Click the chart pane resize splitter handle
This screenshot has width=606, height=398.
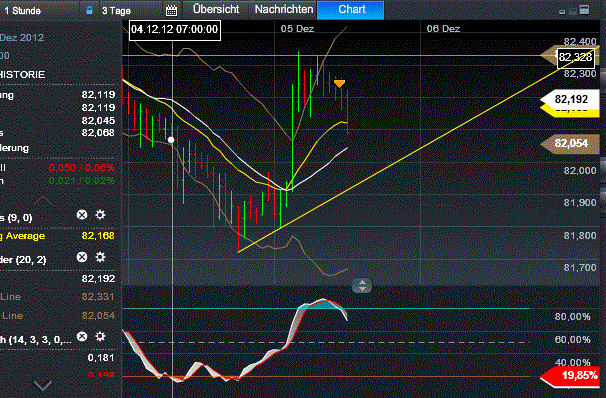362,286
